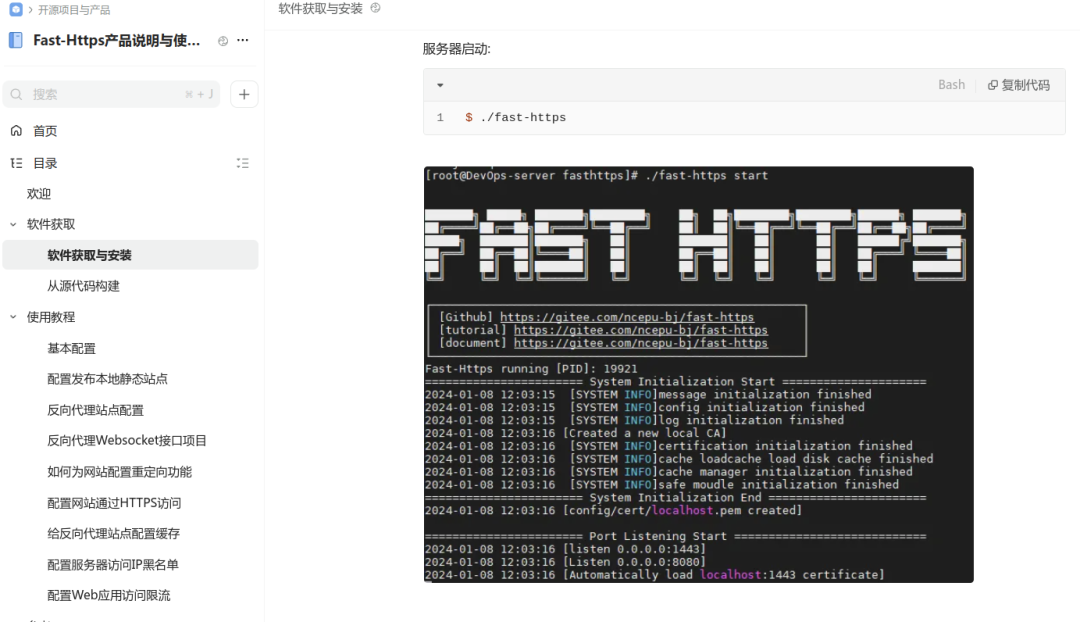
Task: Open 配置网站通过HTTPS访问 page
Action: point(114,503)
